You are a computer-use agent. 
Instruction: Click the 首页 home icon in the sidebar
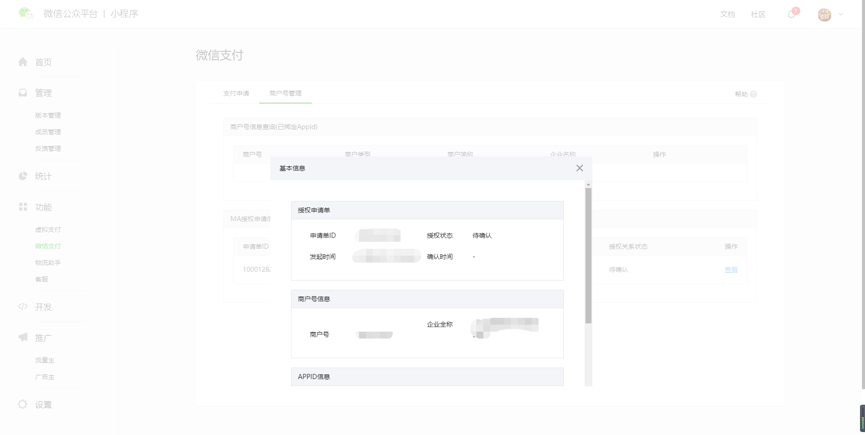click(x=23, y=62)
